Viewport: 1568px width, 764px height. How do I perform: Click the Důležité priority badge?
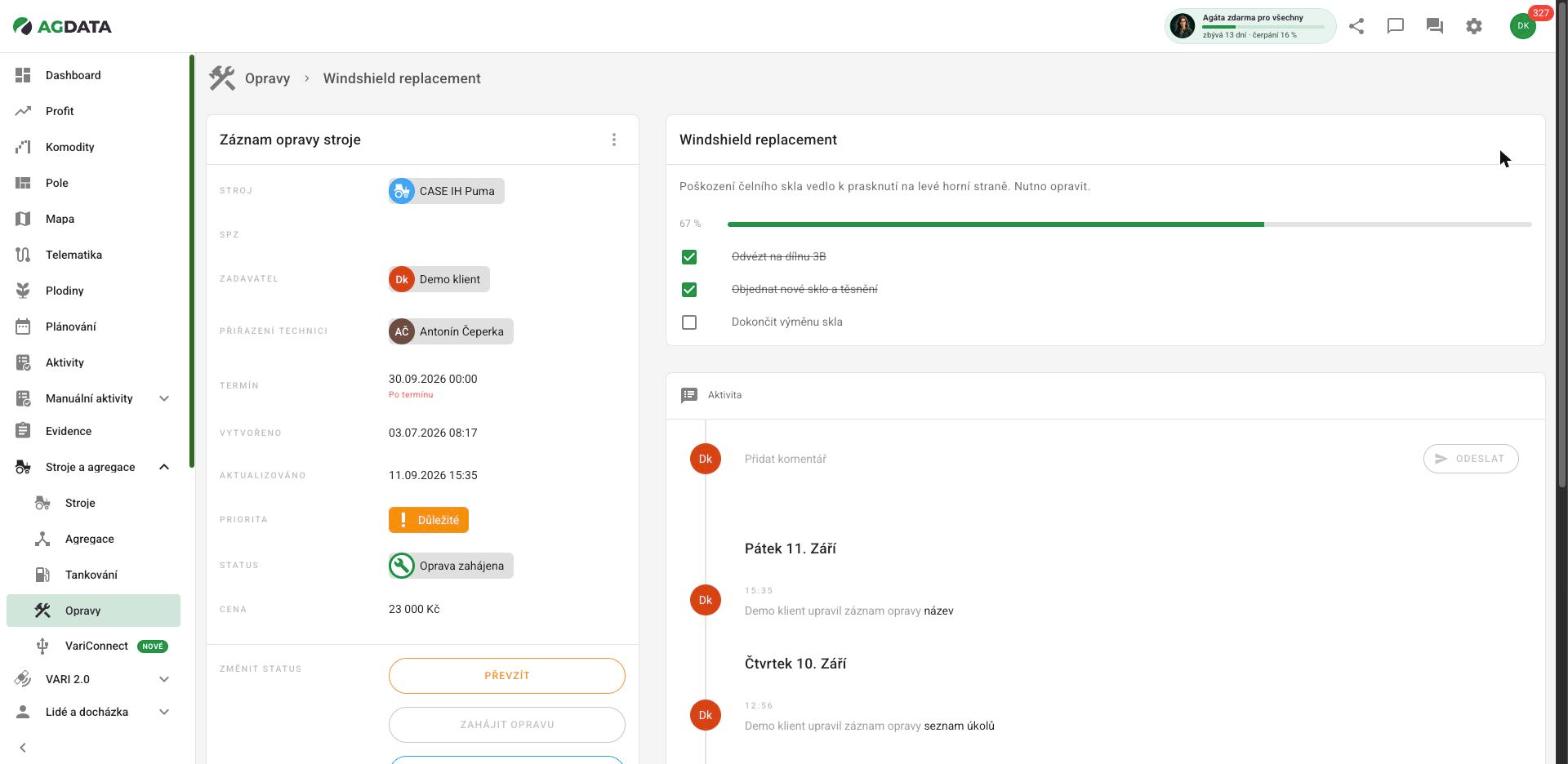point(428,520)
